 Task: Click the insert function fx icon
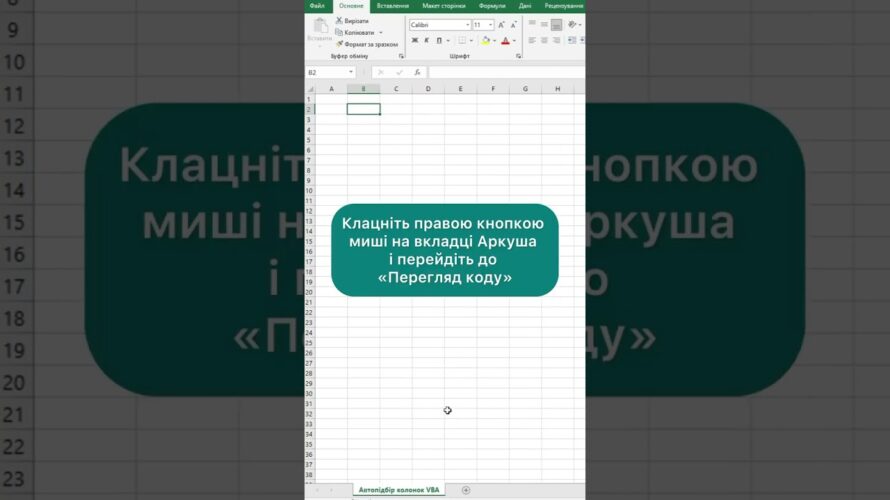click(417, 73)
